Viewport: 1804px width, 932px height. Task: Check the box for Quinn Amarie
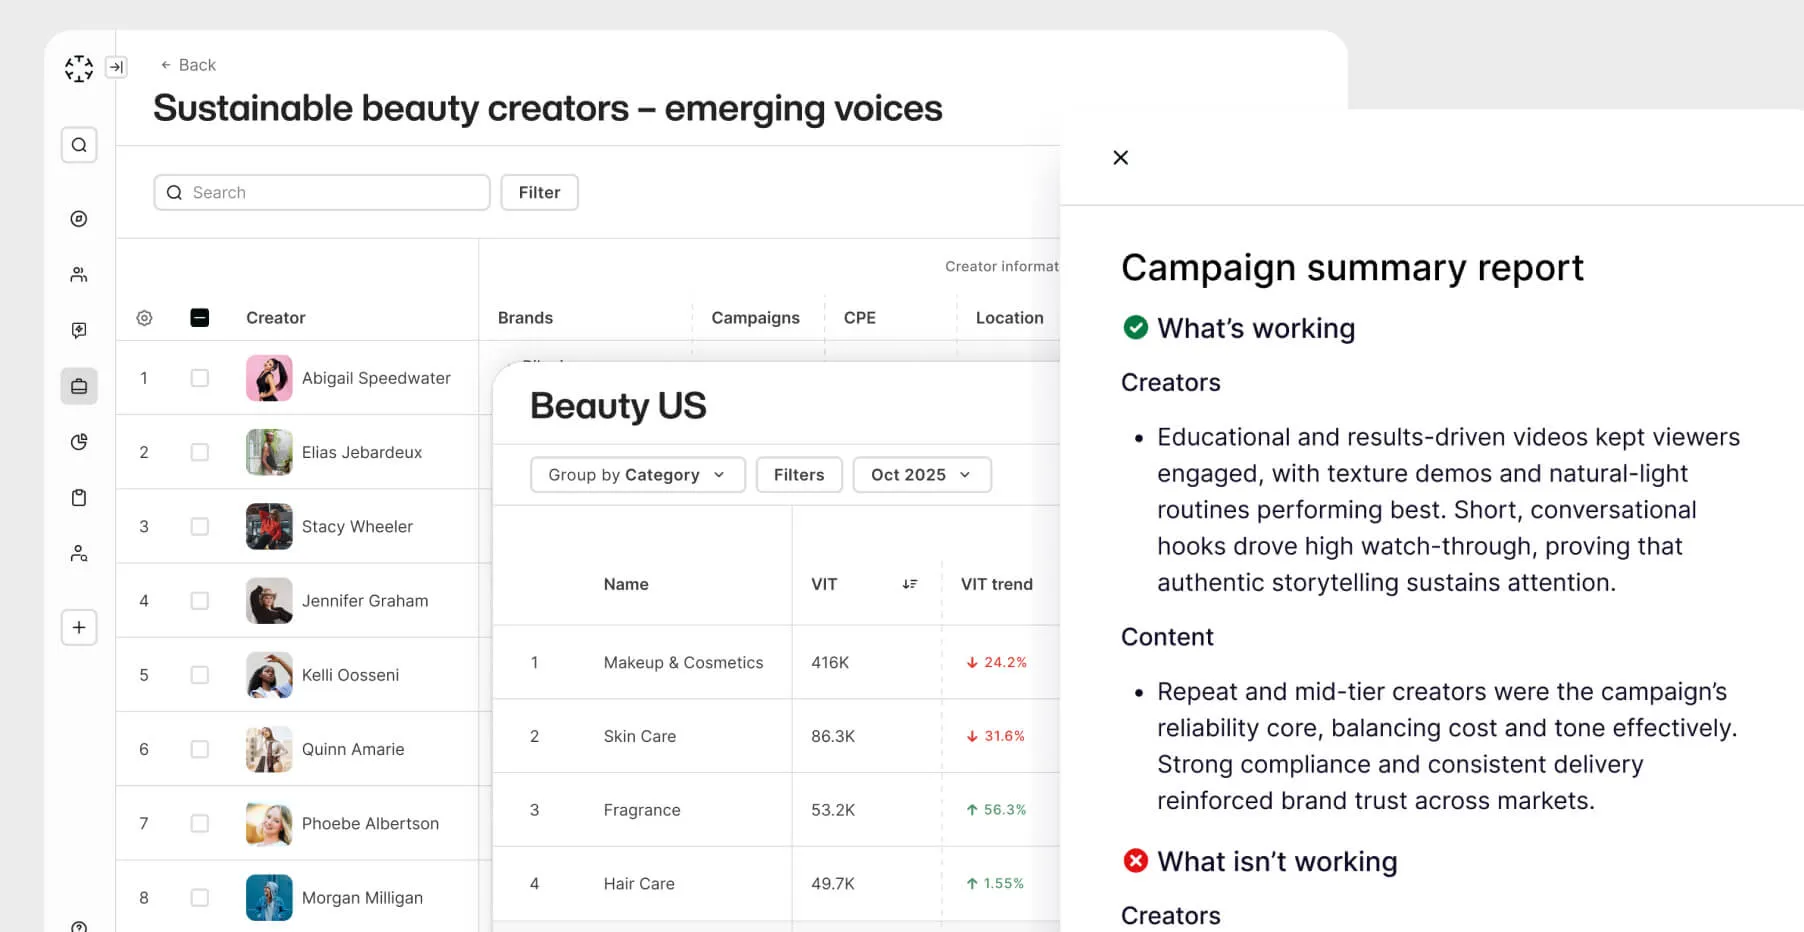pos(200,749)
